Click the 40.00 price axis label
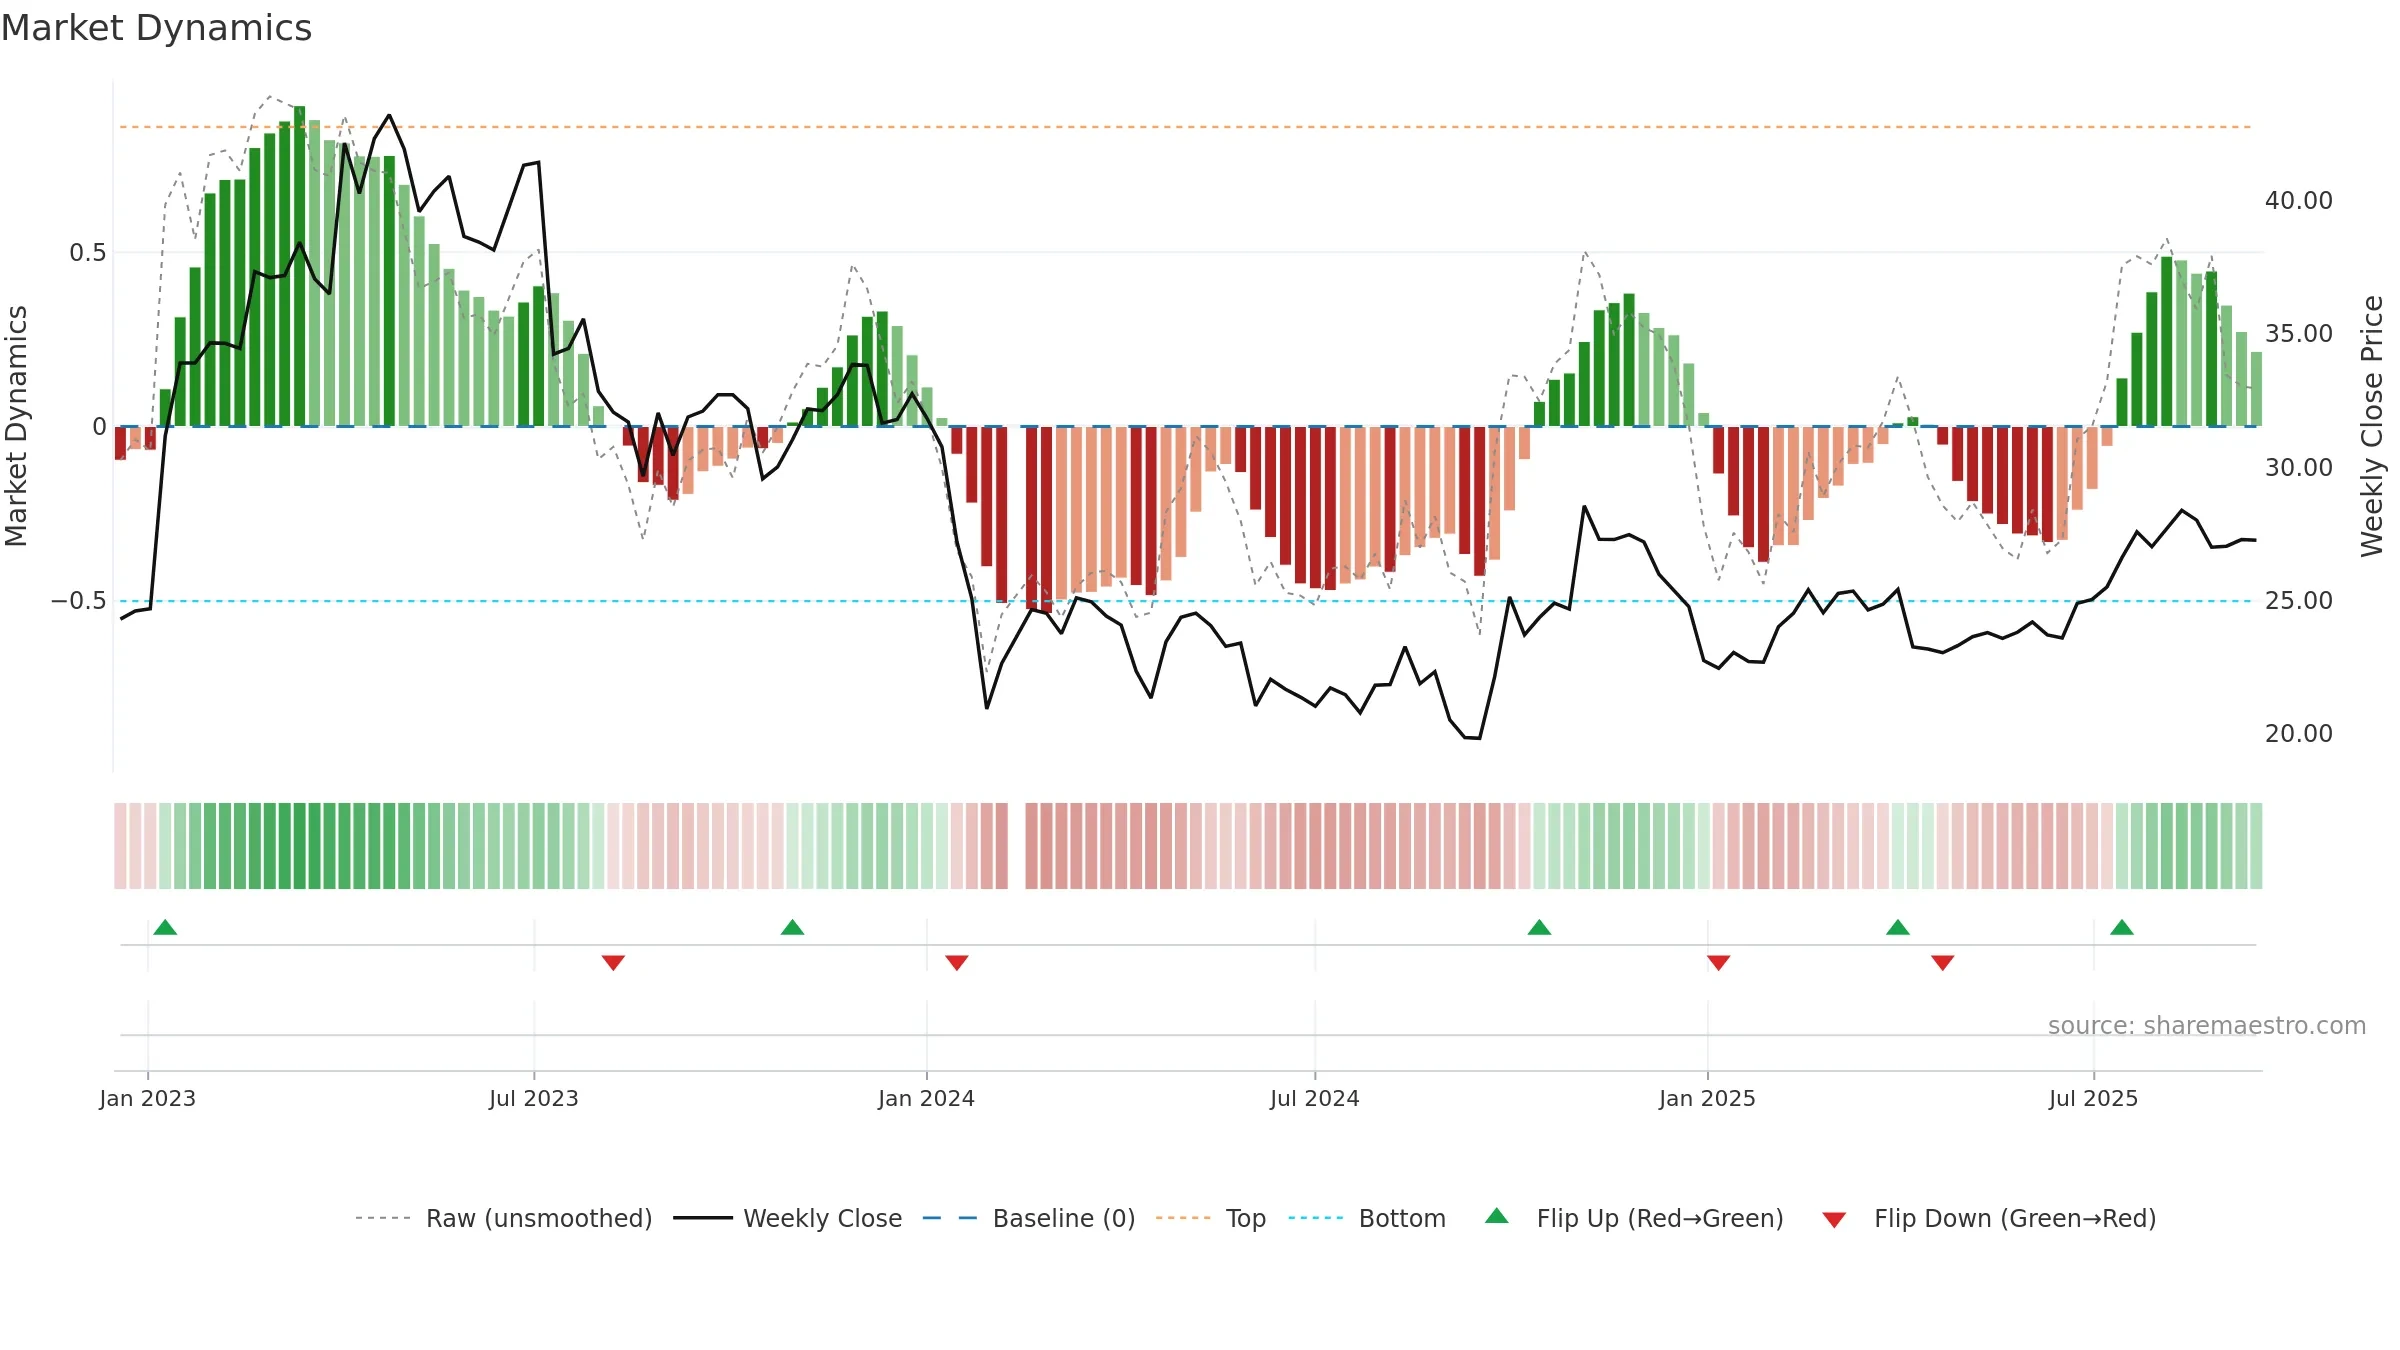2400x1350 pixels. (2298, 200)
